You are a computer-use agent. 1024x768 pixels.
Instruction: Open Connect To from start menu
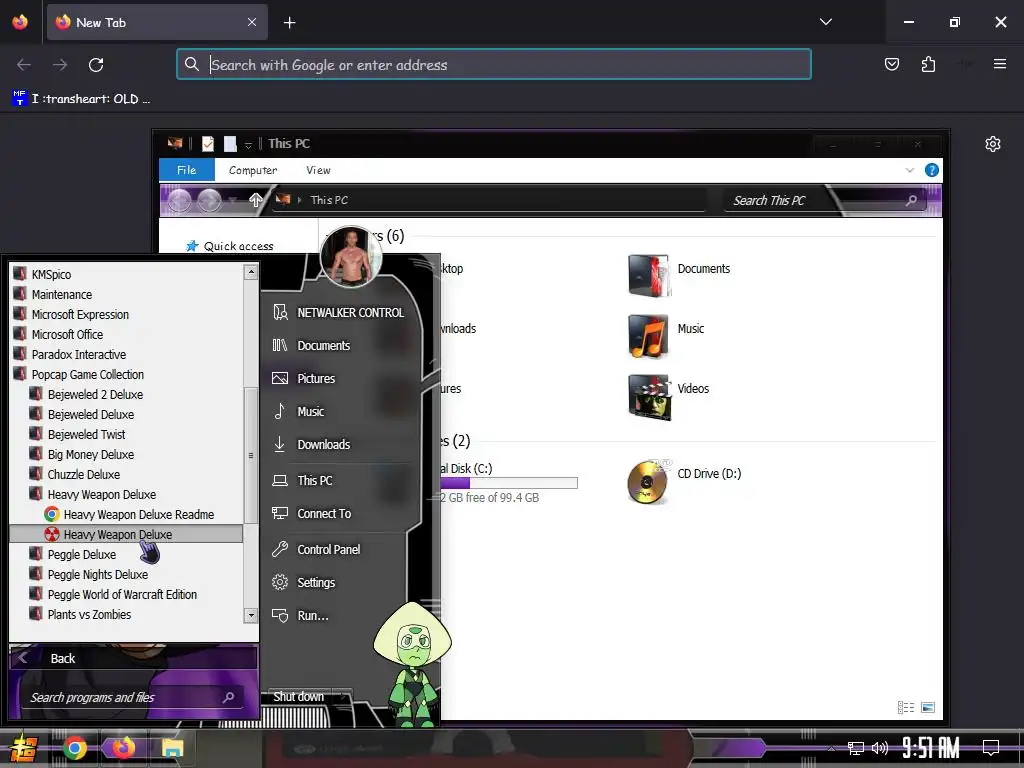click(312, 514)
